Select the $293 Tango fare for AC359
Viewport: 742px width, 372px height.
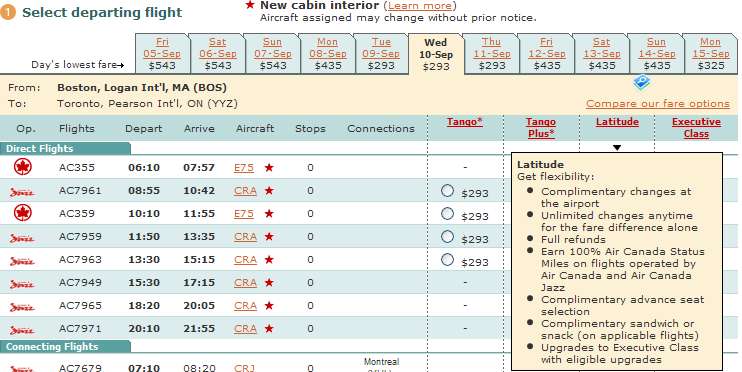point(447,214)
